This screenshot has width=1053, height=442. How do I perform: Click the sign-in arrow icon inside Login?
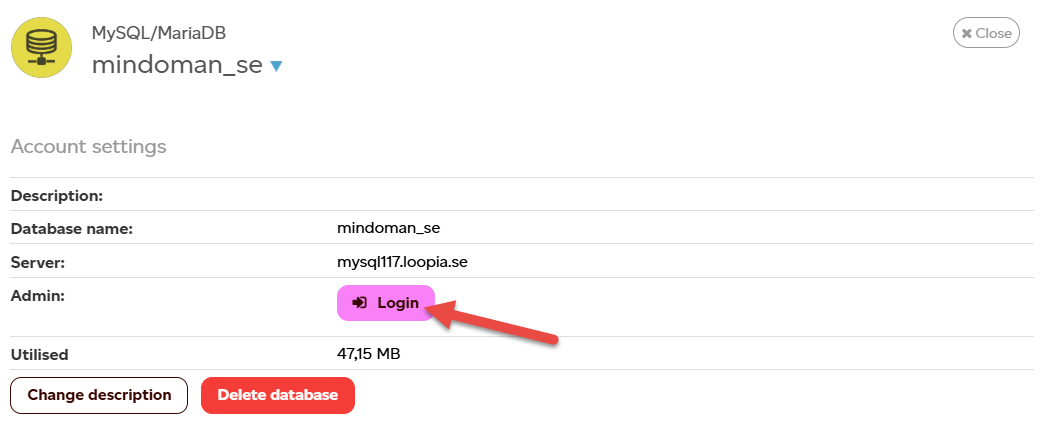pyautogui.click(x=360, y=302)
